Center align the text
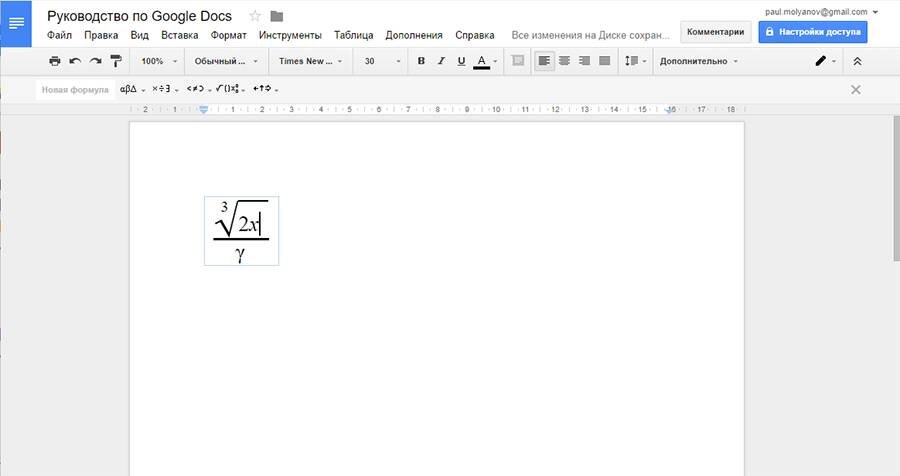 565,61
